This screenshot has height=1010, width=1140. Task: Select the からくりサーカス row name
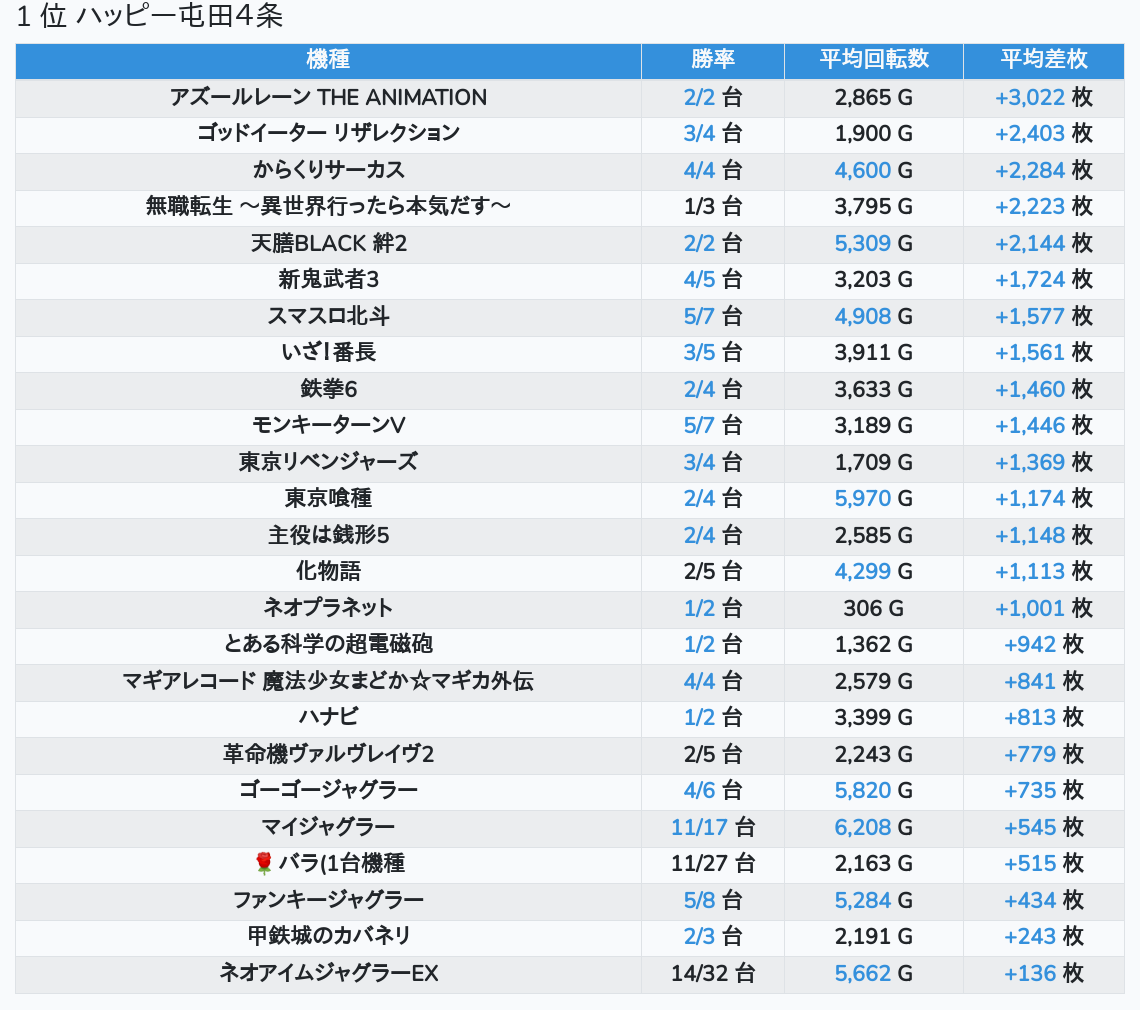(x=328, y=170)
